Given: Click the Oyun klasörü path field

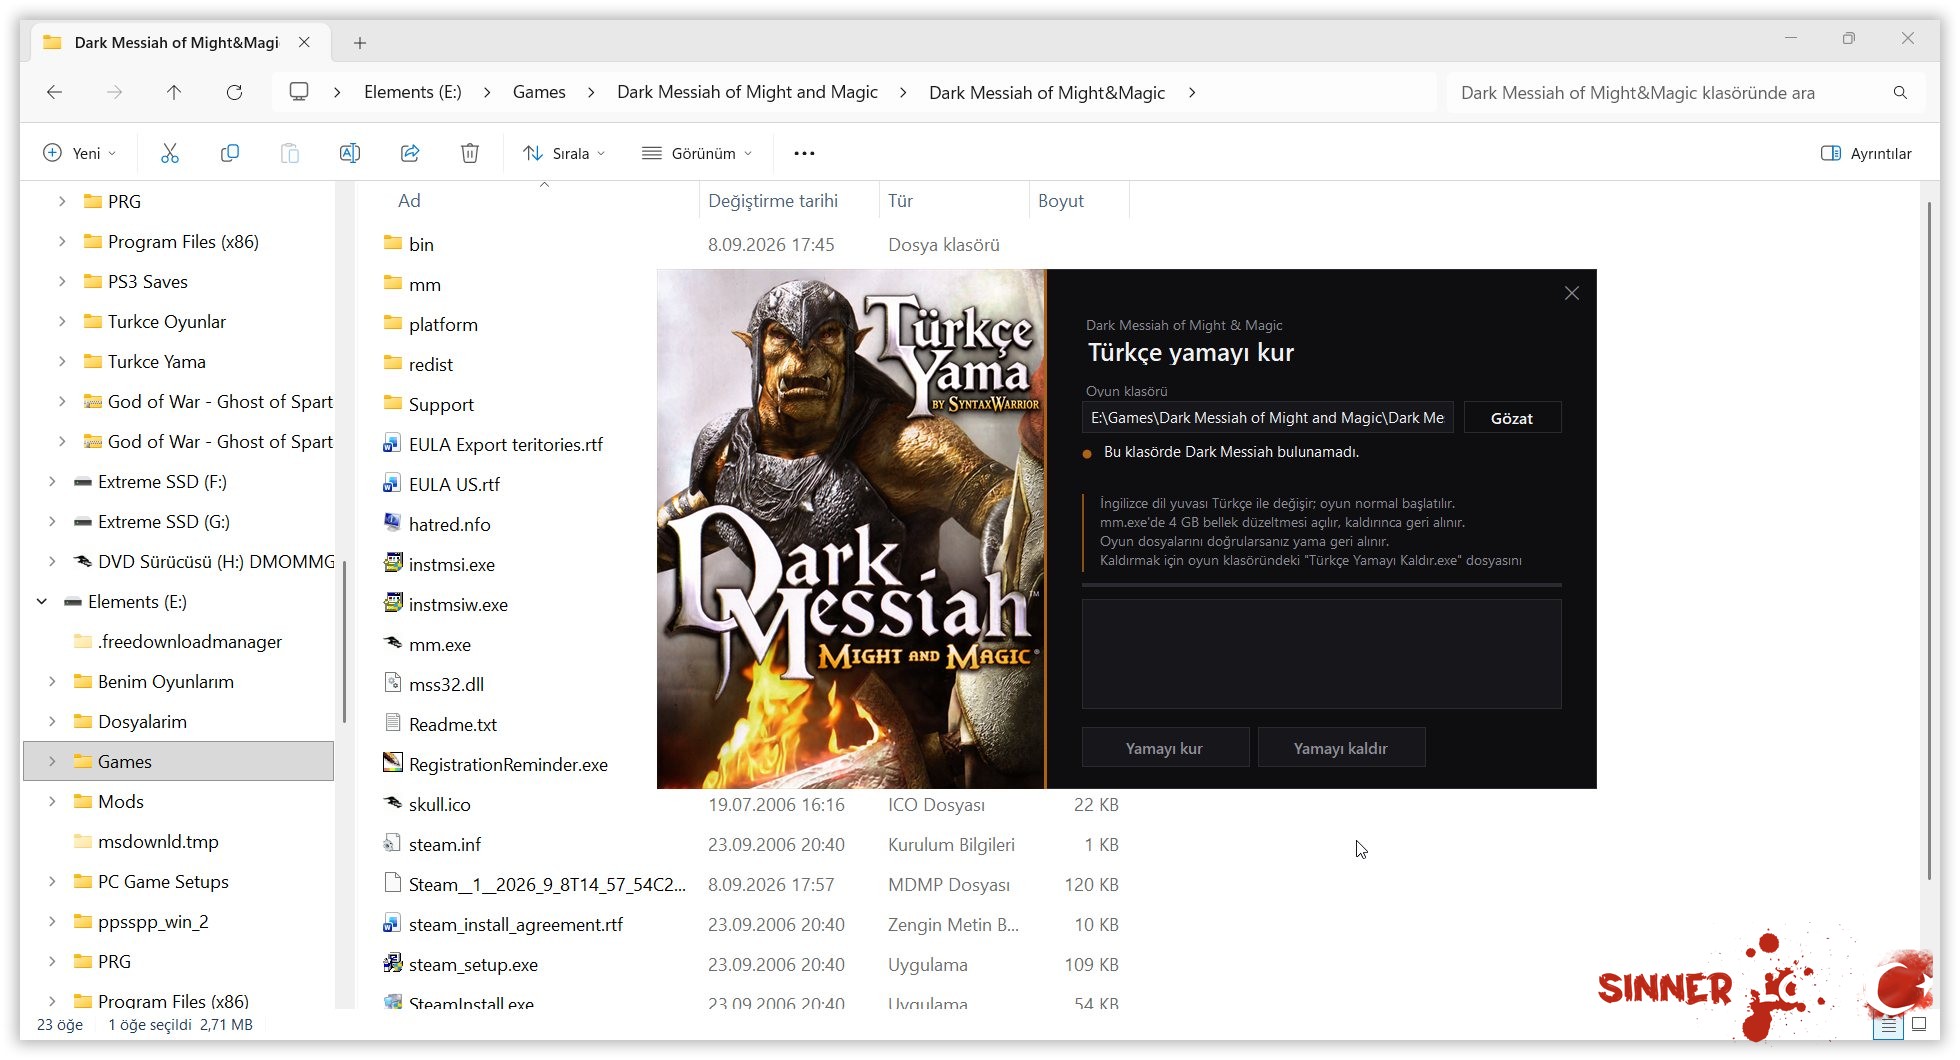Looking at the screenshot, I should (x=1268, y=418).
